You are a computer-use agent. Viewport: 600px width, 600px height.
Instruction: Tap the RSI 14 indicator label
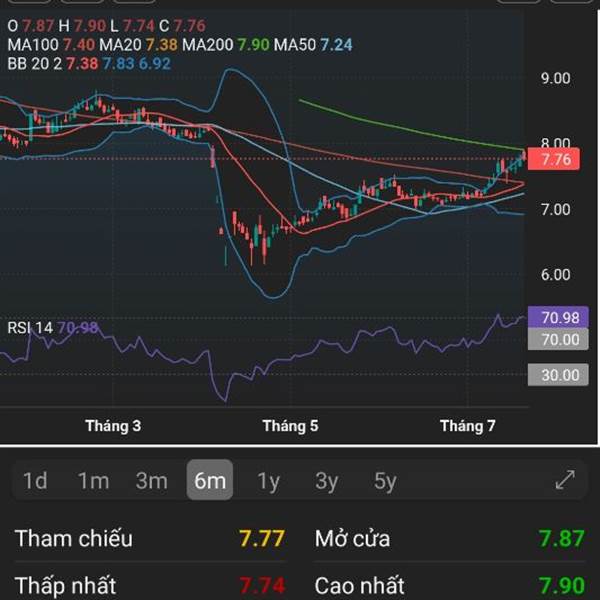30,328
